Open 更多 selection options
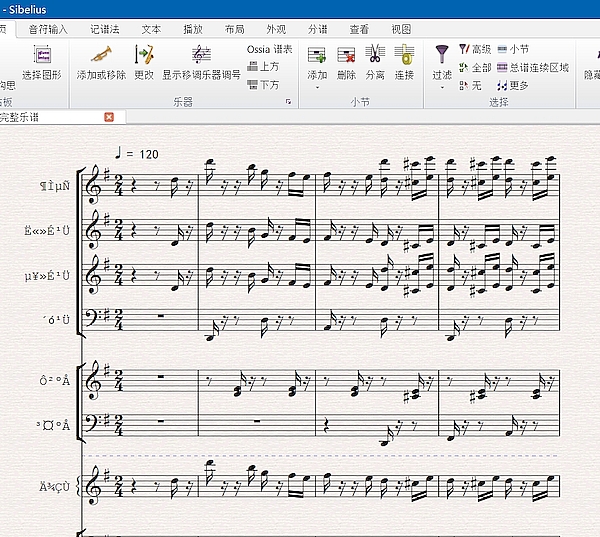This screenshot has width=600, height=537. pyautogui.click(x=513, y=85)
